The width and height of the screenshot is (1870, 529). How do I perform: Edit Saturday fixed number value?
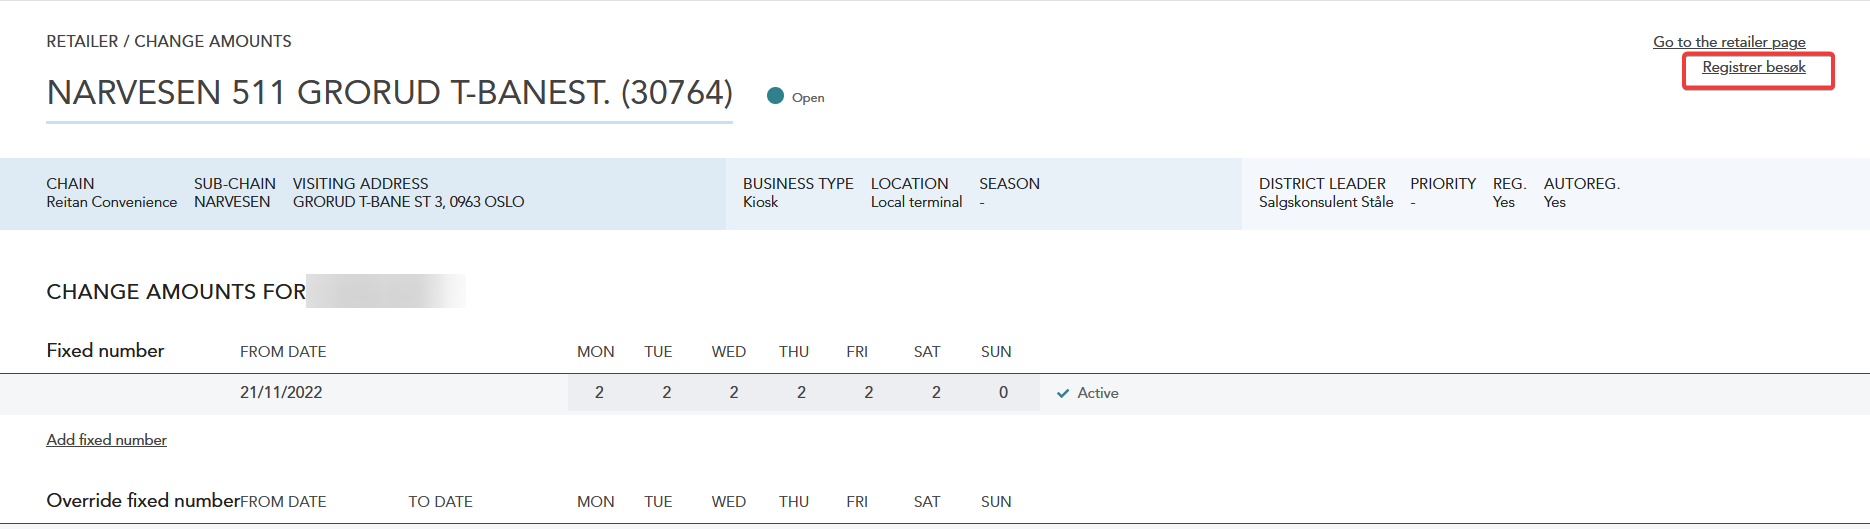pyautogui.click(x=936, y=393)
